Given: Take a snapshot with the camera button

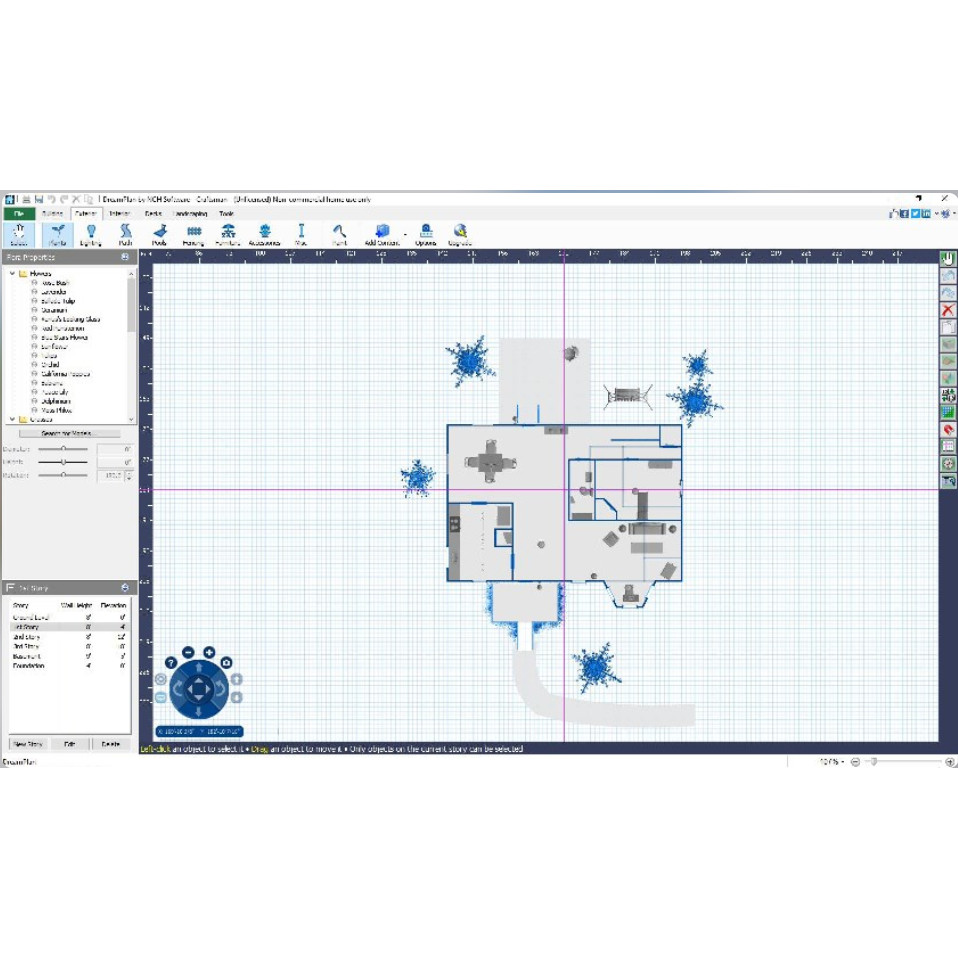Looking at the screenshot, I should click(x=227, y=663).
